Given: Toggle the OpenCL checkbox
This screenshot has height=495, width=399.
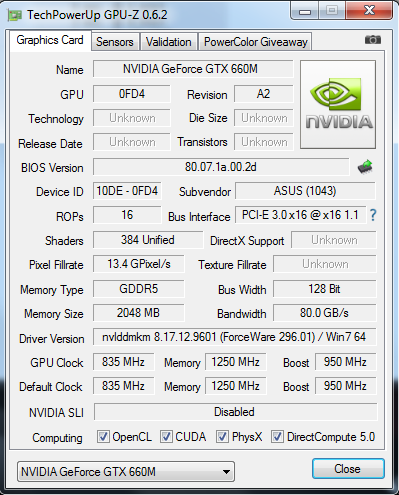Looking at the screenshot, I should click(x=103, y=436).
